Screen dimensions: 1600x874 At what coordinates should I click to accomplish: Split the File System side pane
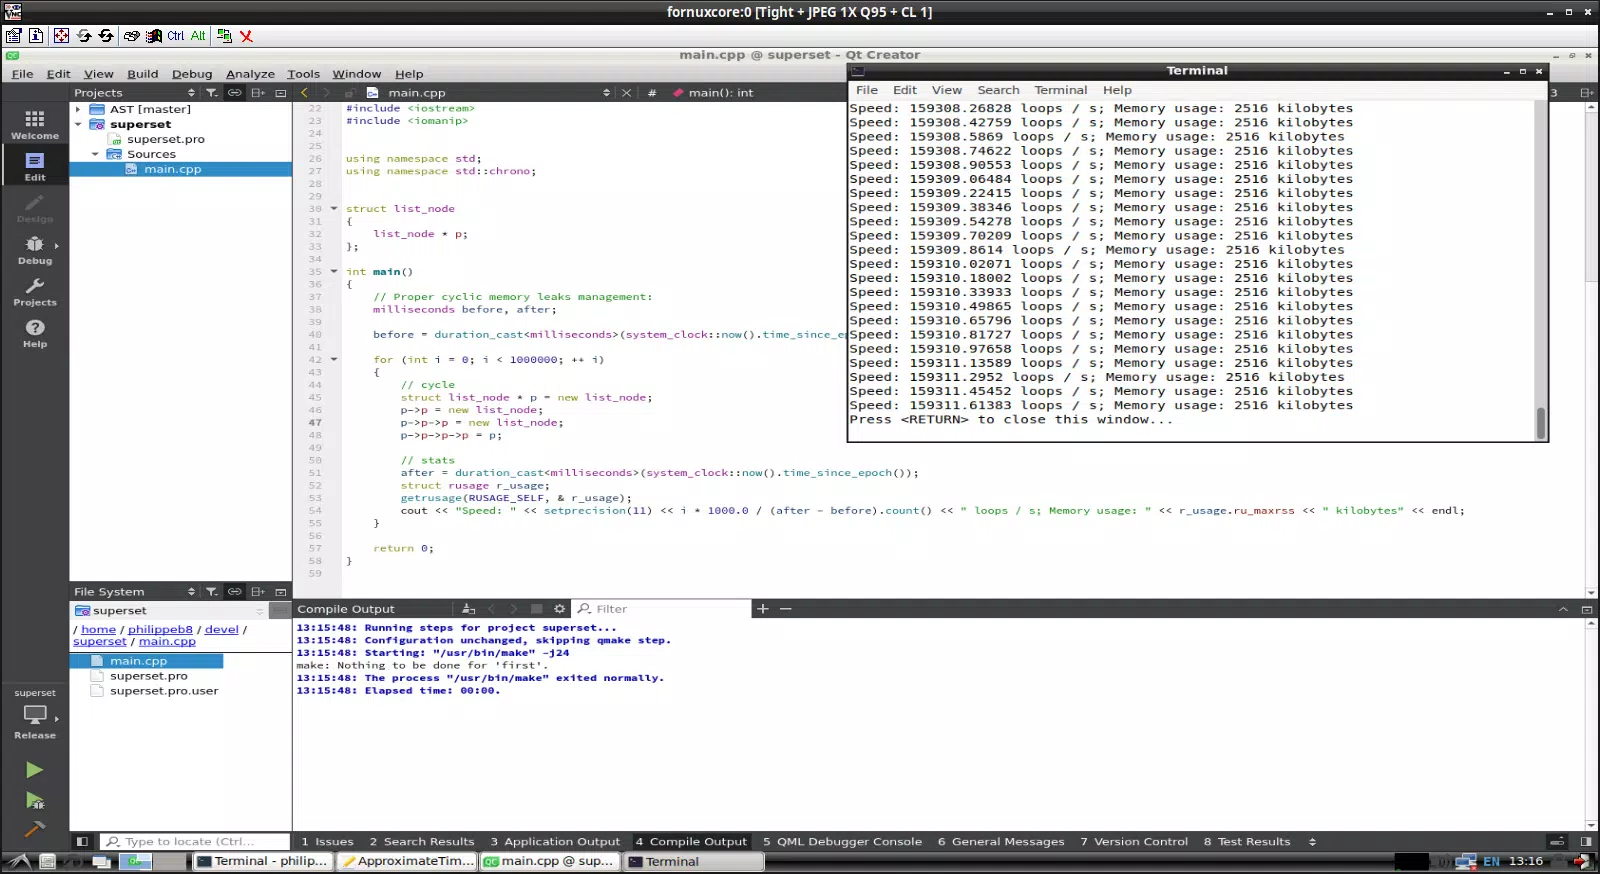[258, 592]
